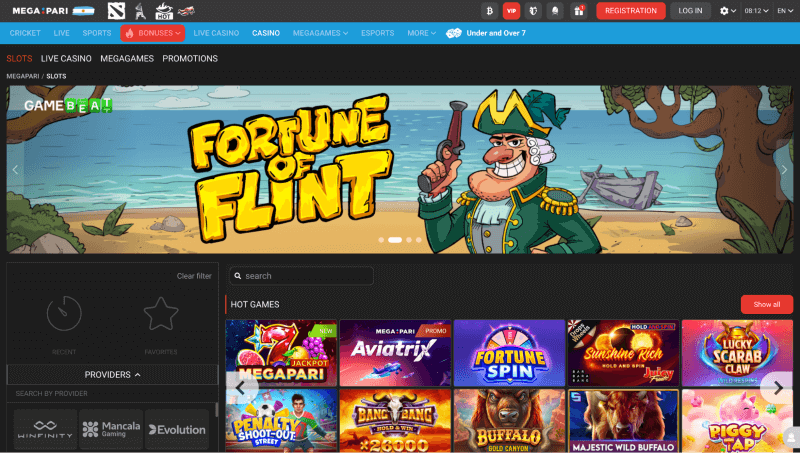Viewport: 800px width, 453px height.
Task: Open Penalty Shoot-Out Street game
Action: (x=281, y=421)
